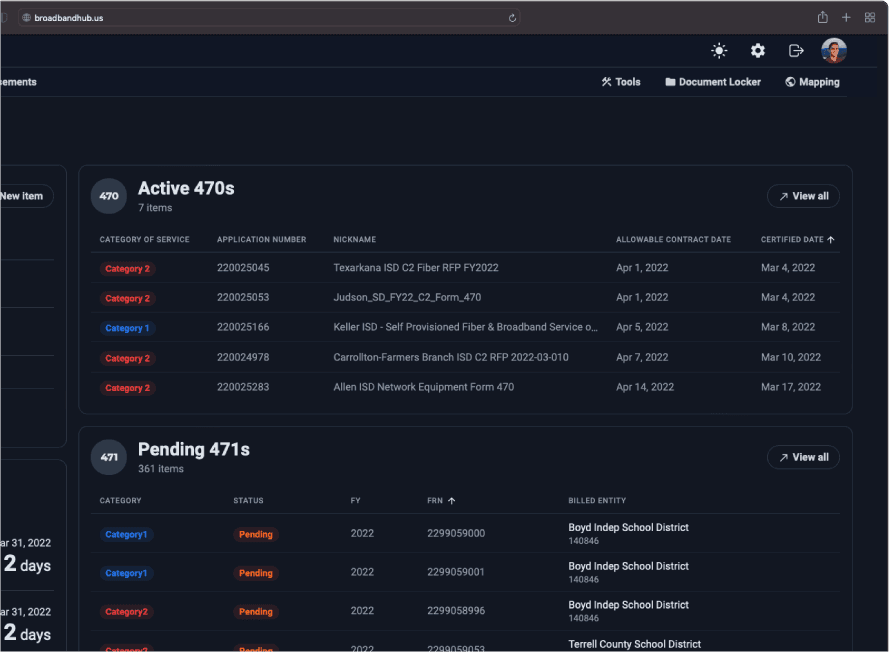
Task: Open the Texarkana ISD C2 Fiber RFP row
Action: pos(415,268)
